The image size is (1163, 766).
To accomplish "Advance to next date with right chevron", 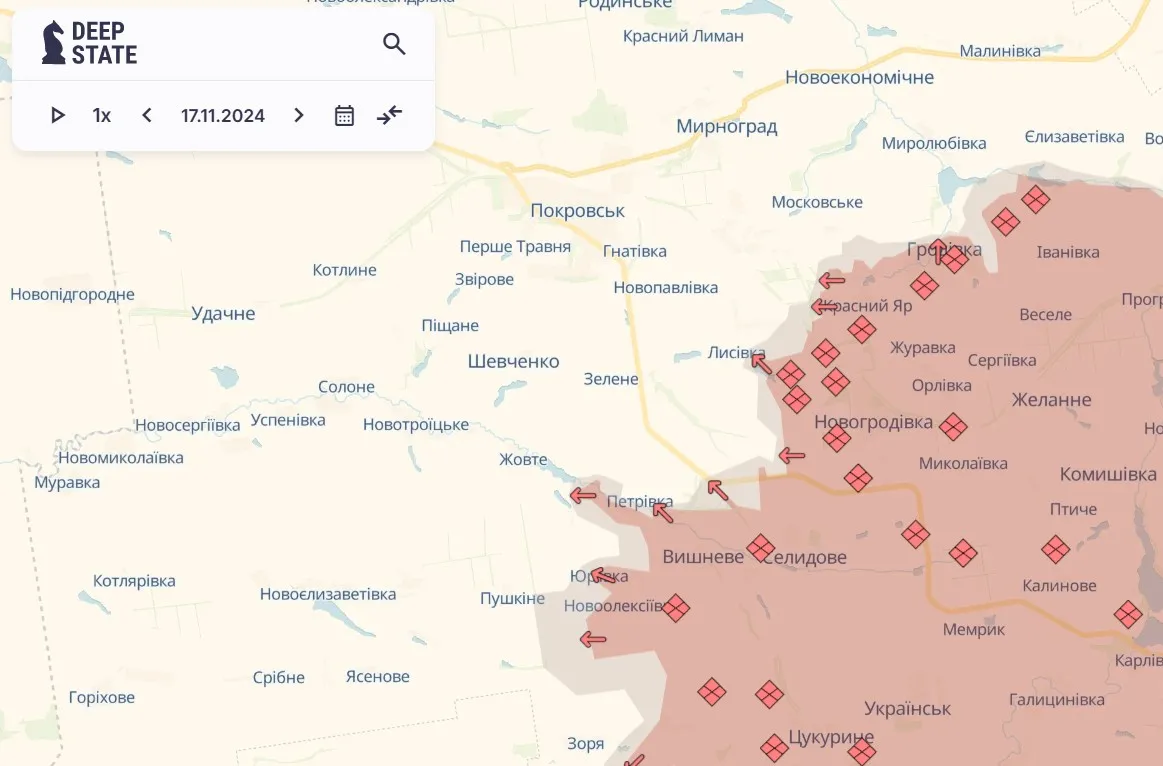I will [298, 115].
